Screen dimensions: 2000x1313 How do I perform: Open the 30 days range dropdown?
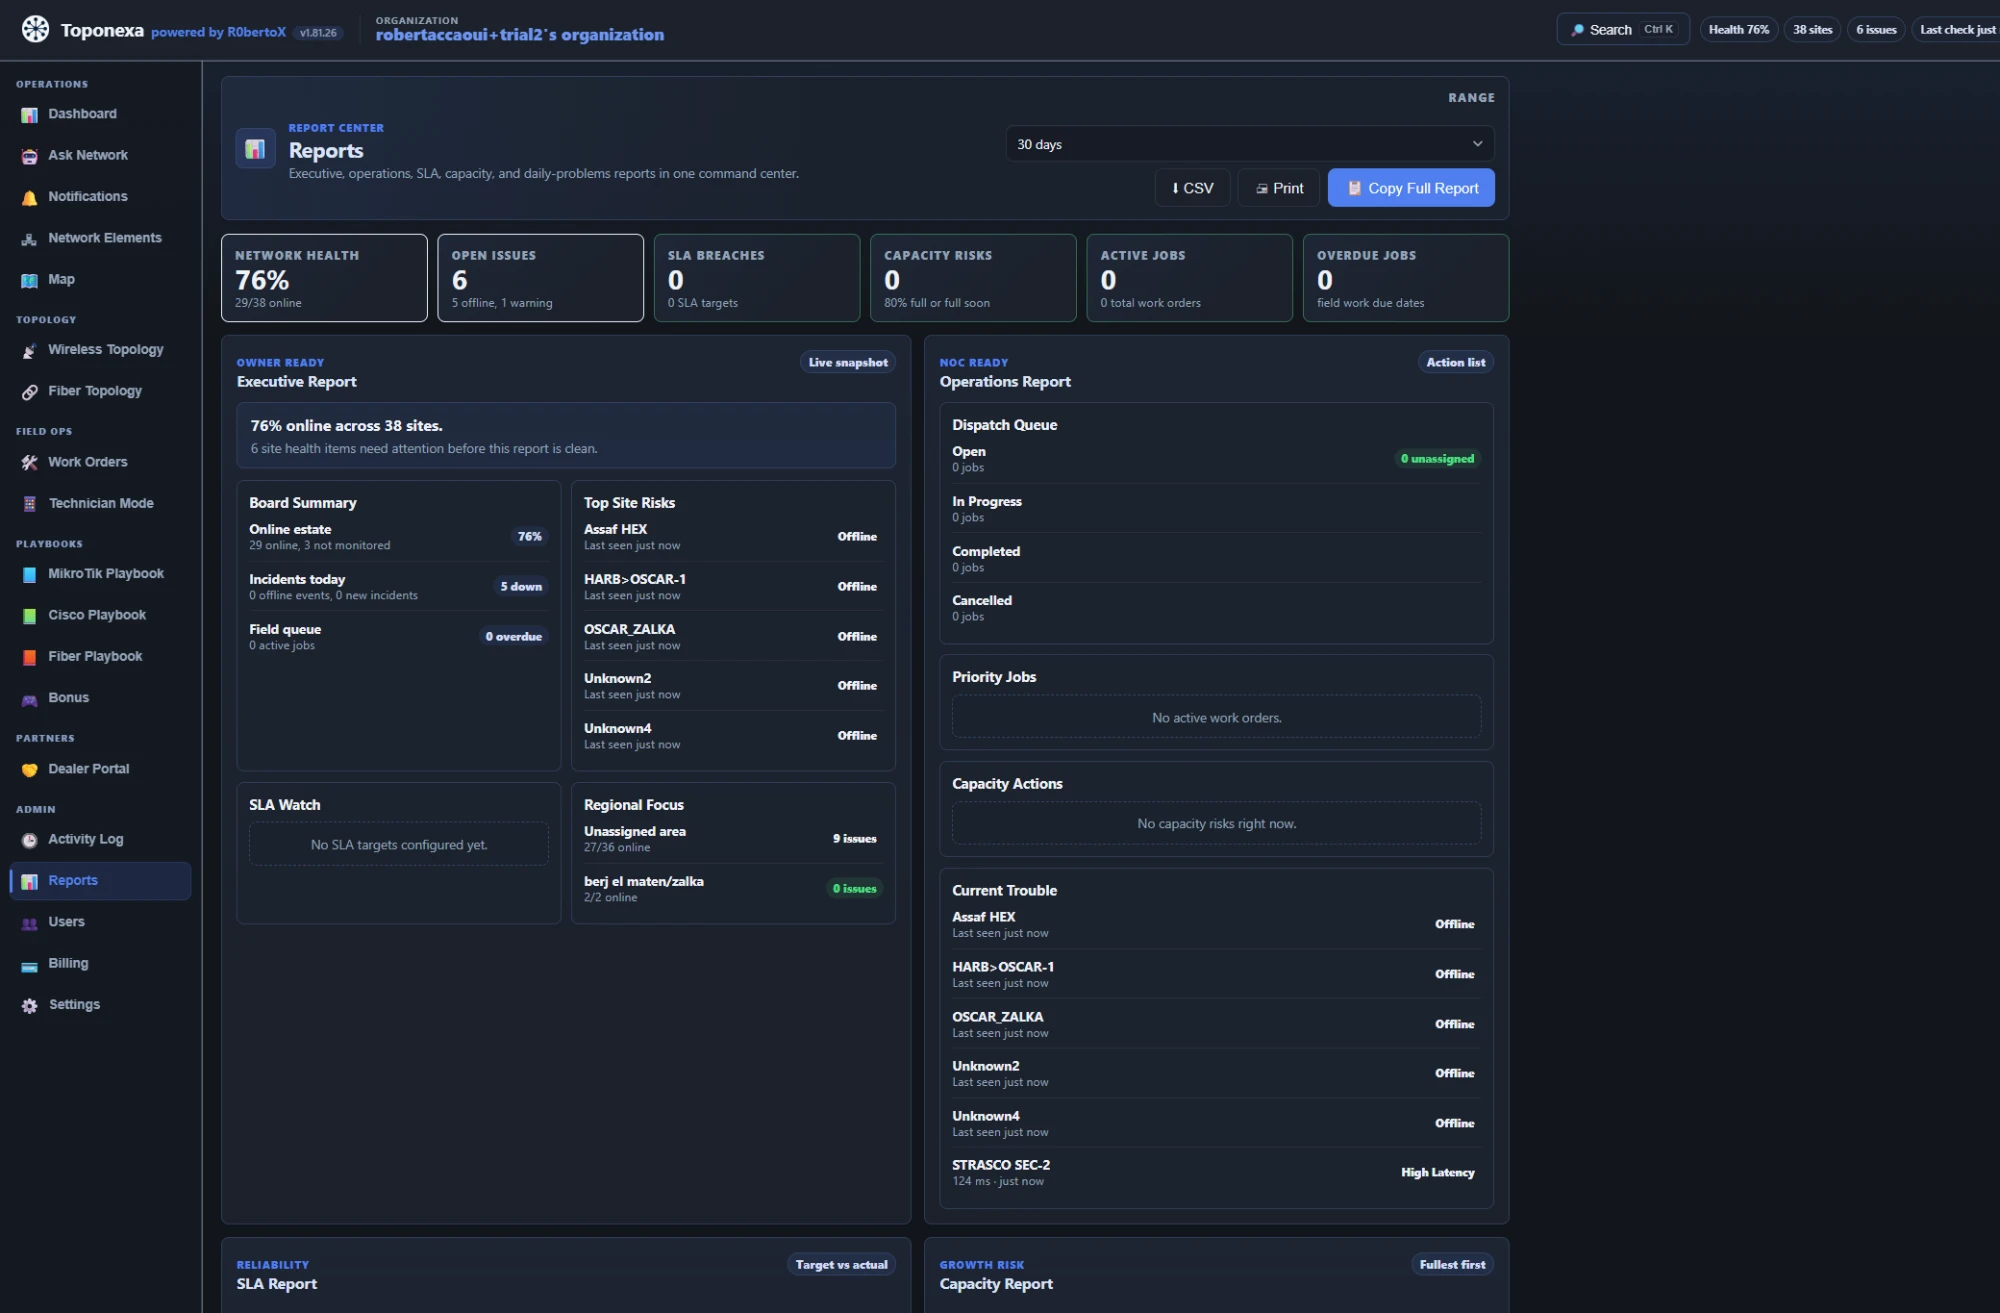click(x=1249, y=144)
